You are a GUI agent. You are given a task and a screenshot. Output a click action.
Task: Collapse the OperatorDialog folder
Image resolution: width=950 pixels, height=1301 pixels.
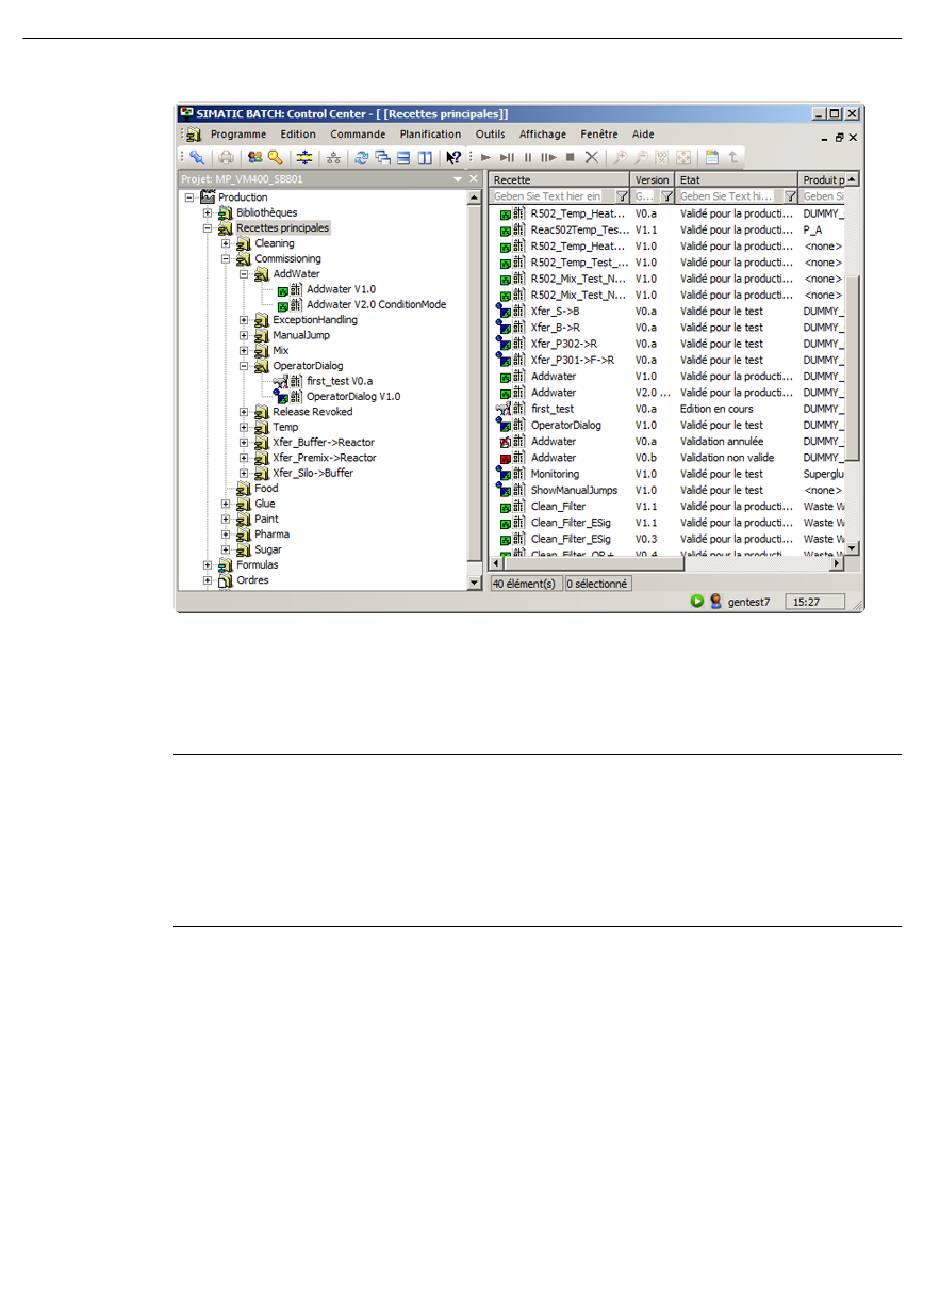click(x=244, y=366)
